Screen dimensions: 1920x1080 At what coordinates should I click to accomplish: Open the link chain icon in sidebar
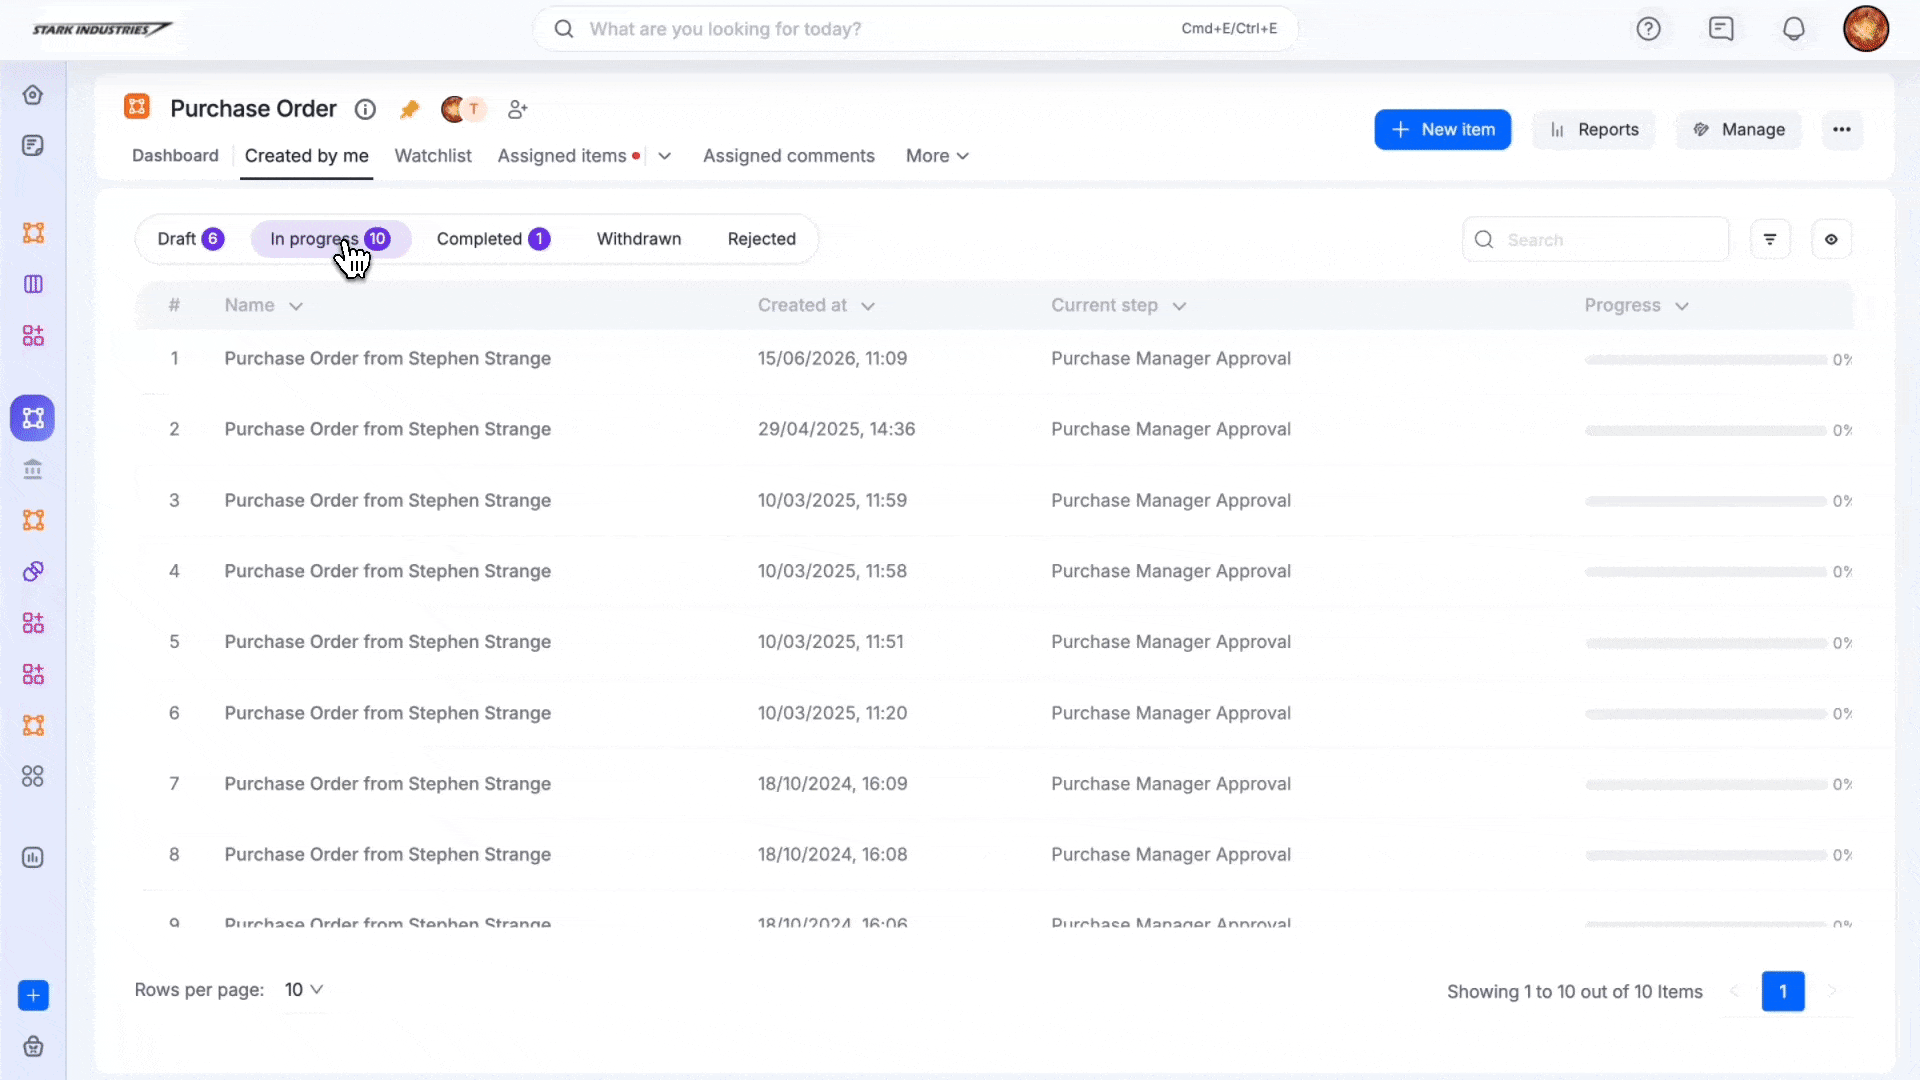coord(33,571)
